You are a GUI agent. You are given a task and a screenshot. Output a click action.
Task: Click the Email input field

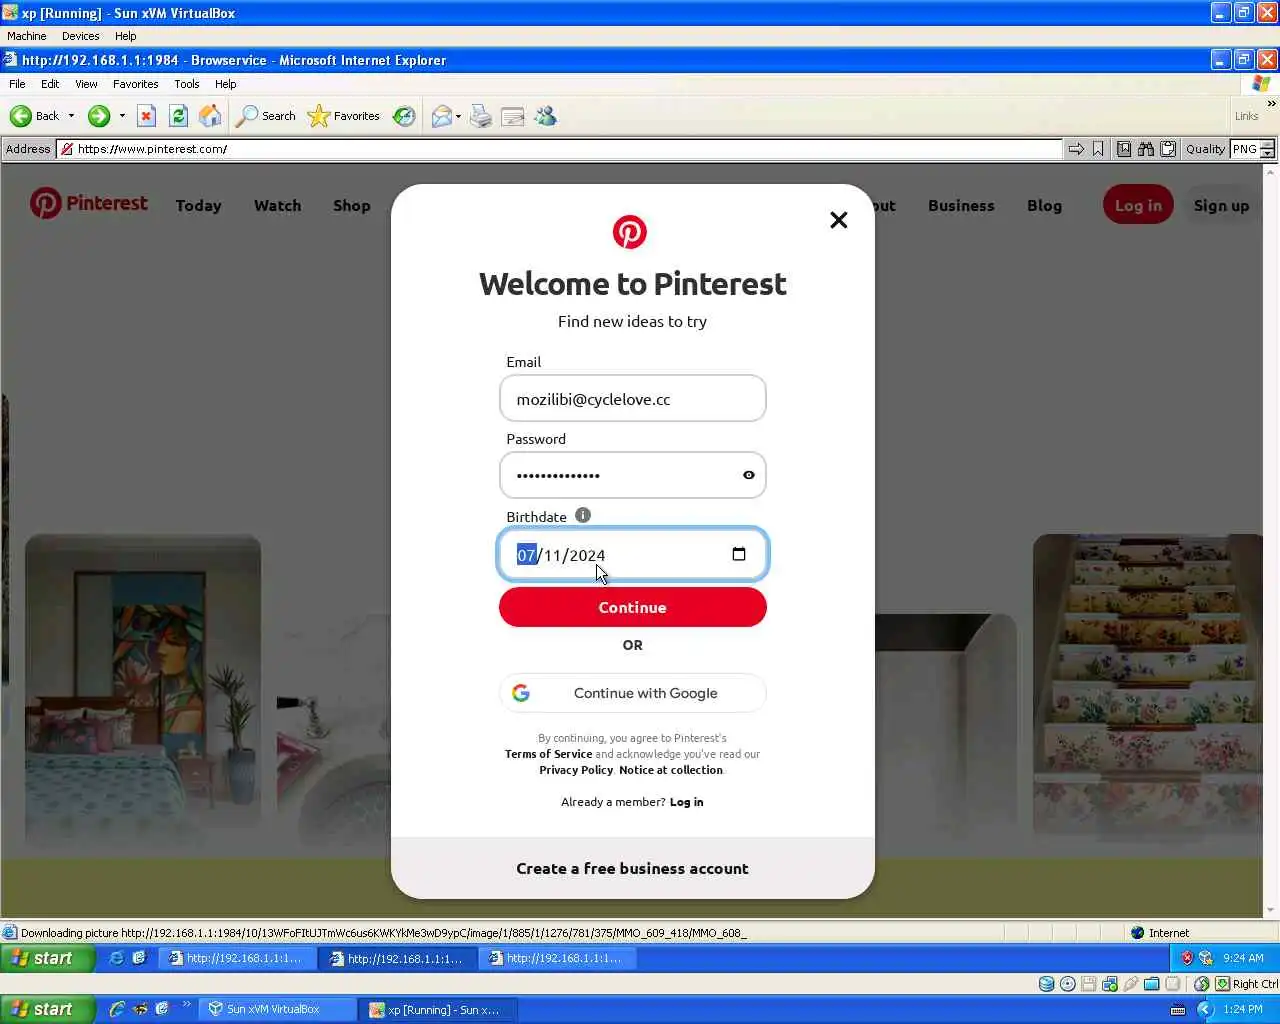[632, 399]
